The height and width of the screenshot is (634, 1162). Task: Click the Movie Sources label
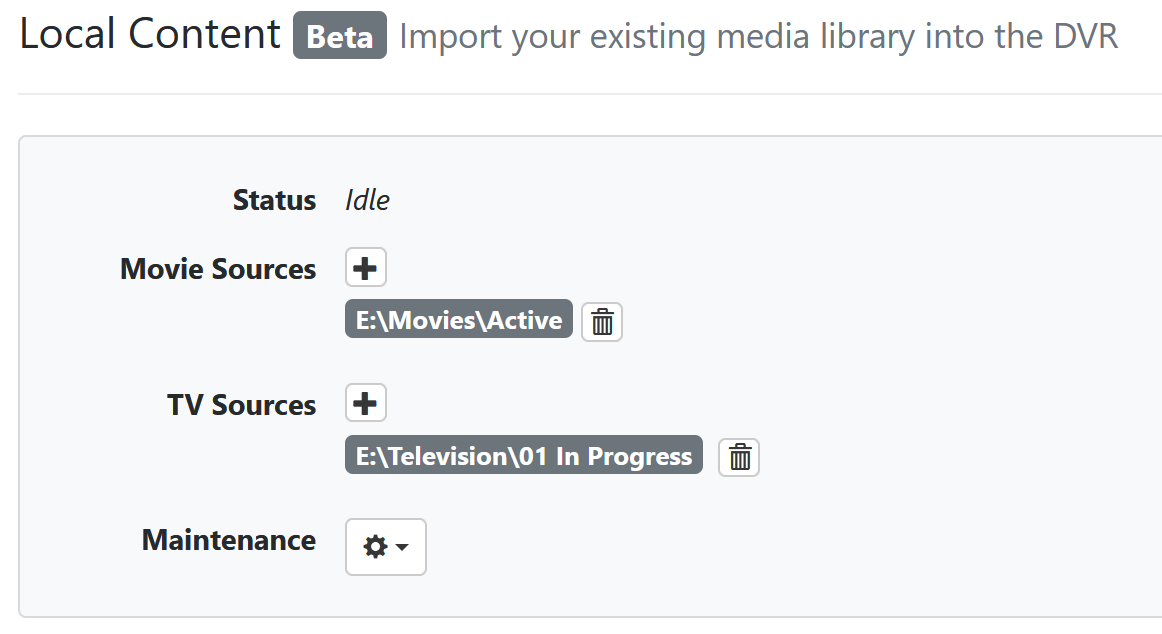(218, 269)
